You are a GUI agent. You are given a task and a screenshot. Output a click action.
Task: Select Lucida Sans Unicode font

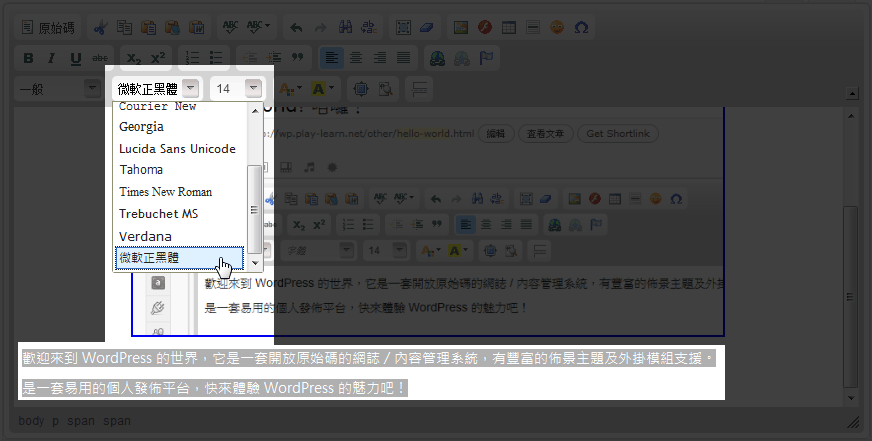point(180,148)
